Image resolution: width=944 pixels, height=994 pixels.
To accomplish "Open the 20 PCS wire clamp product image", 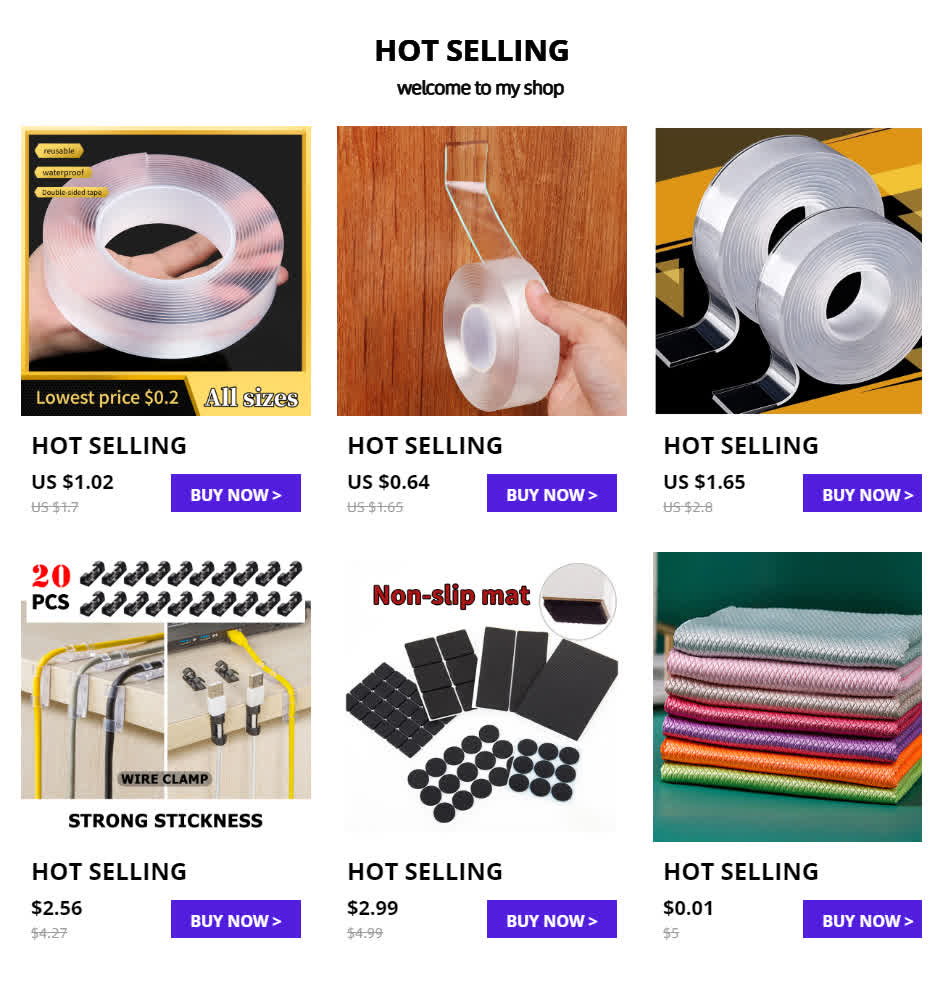I will pos(166,697).
